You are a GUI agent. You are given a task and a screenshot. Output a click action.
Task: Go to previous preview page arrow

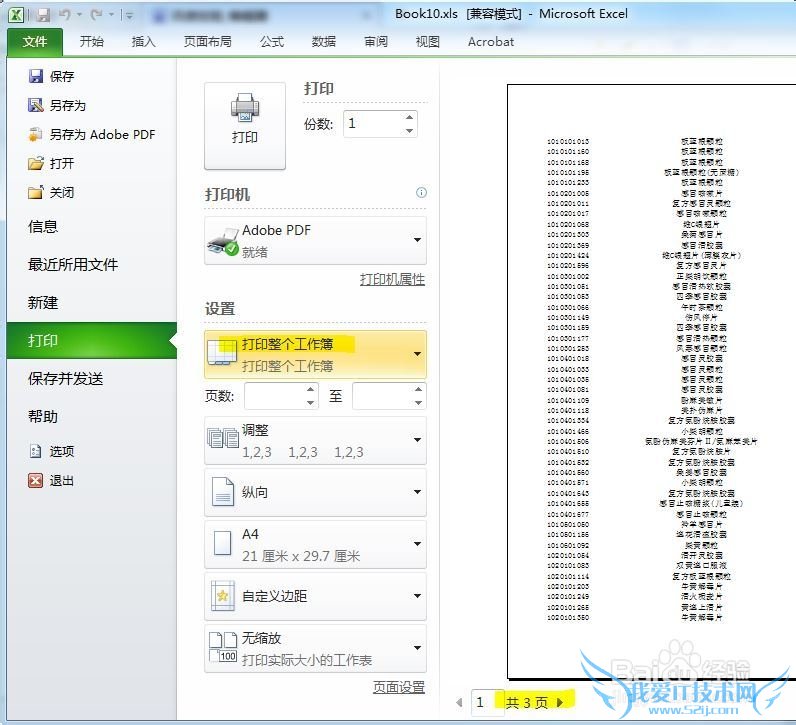459,702
